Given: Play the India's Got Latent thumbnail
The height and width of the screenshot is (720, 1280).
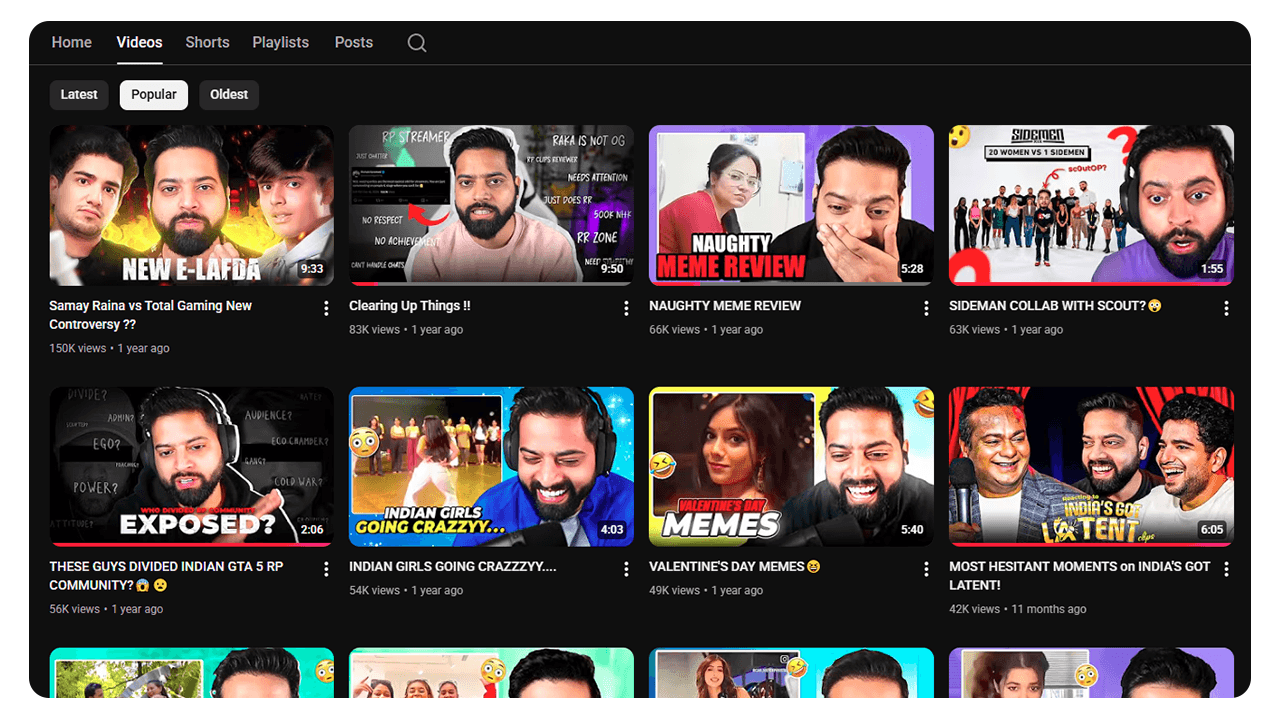Looking at the screenshot, I should (x=1091, y=467).
